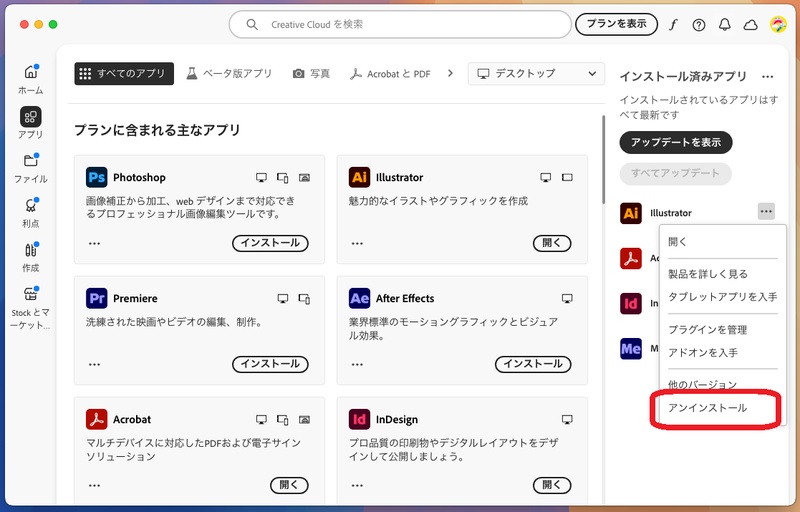The width and height of the screenshot is (800, 512).
Task: Click the After Effects Ae card icon
Action: tap(359, 298)
